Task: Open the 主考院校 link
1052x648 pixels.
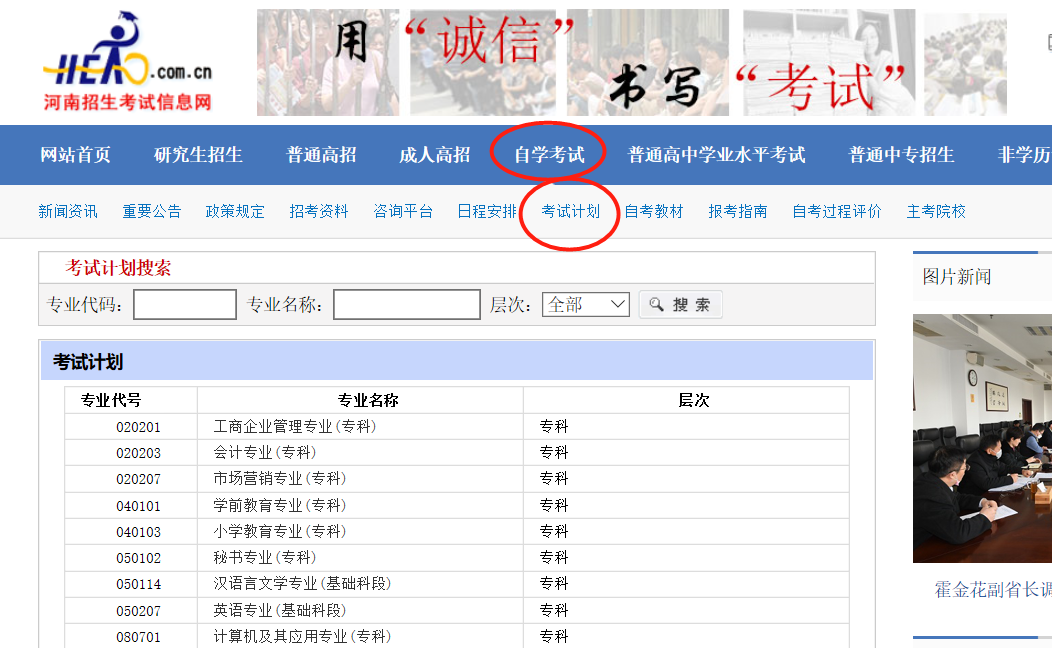Action: pos(936,211)
